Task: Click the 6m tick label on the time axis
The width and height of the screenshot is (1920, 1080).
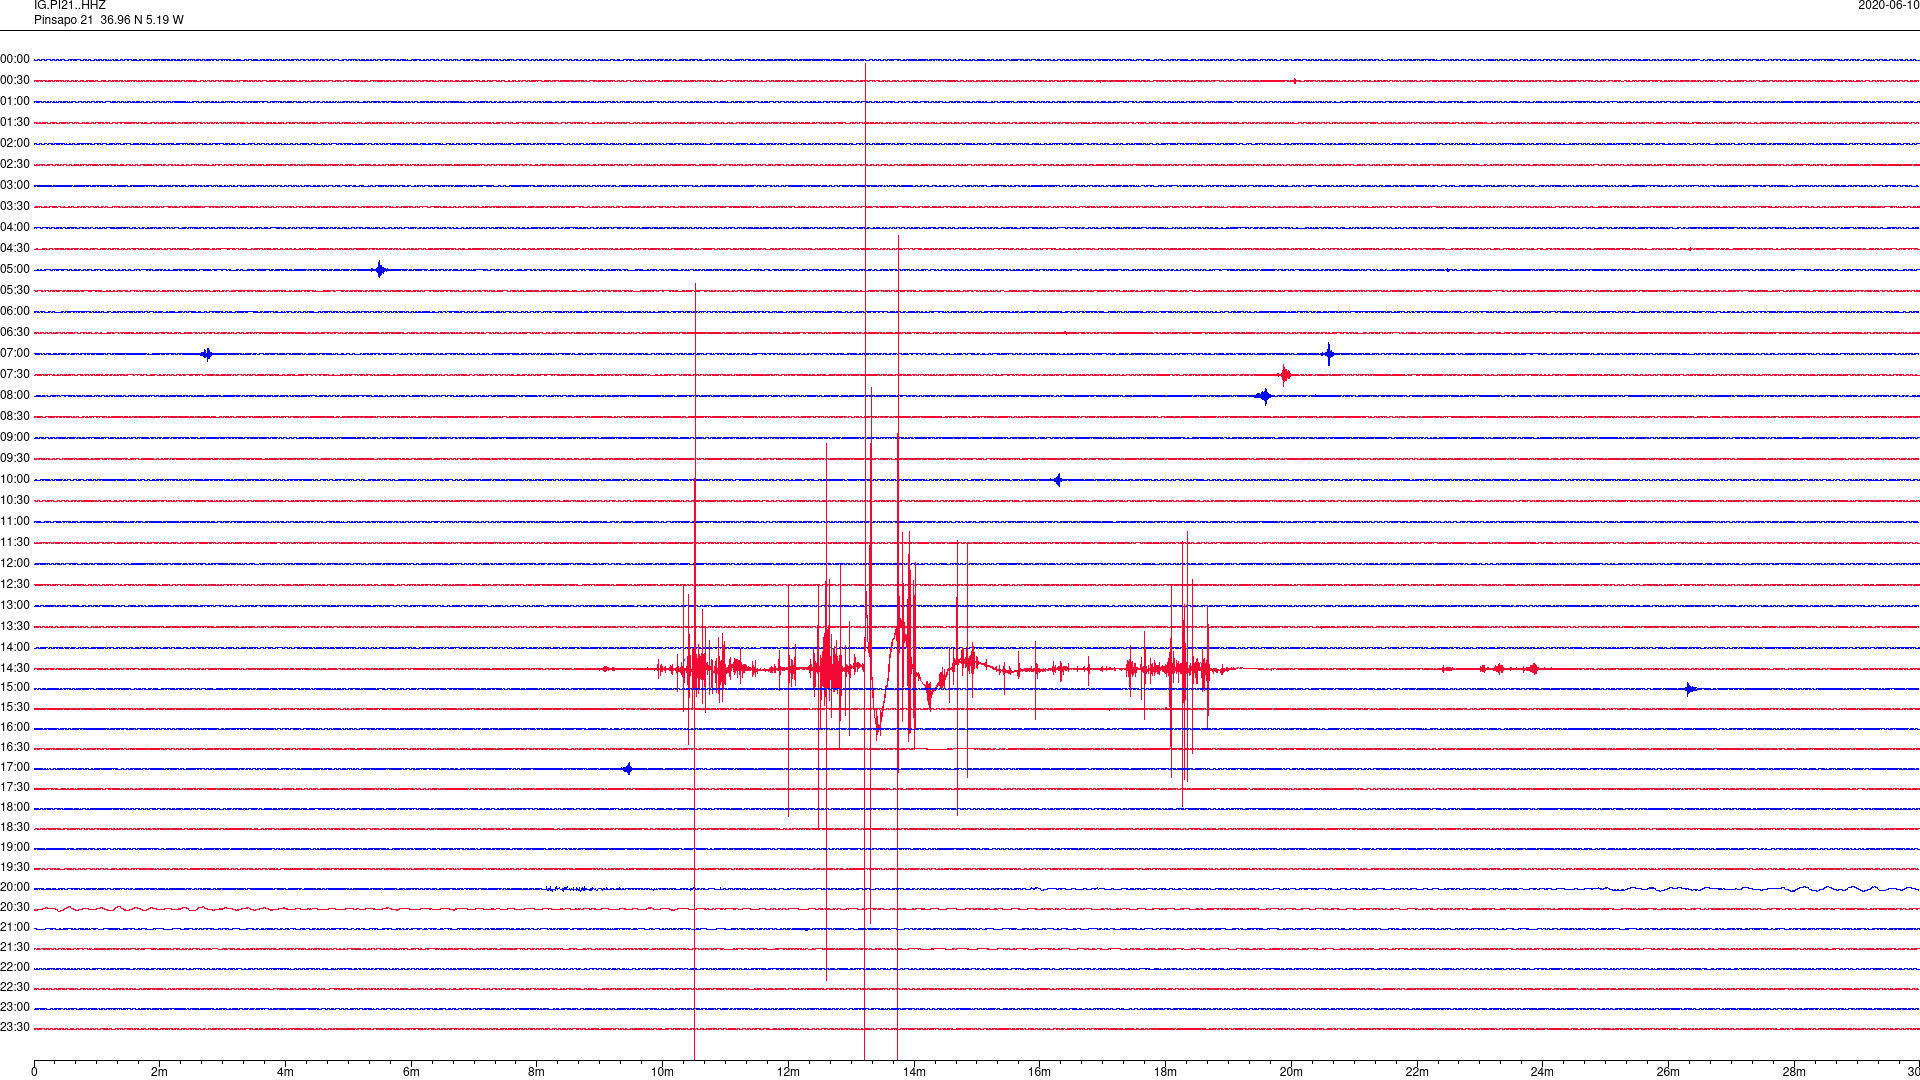Action: (x=411, y=1072)
